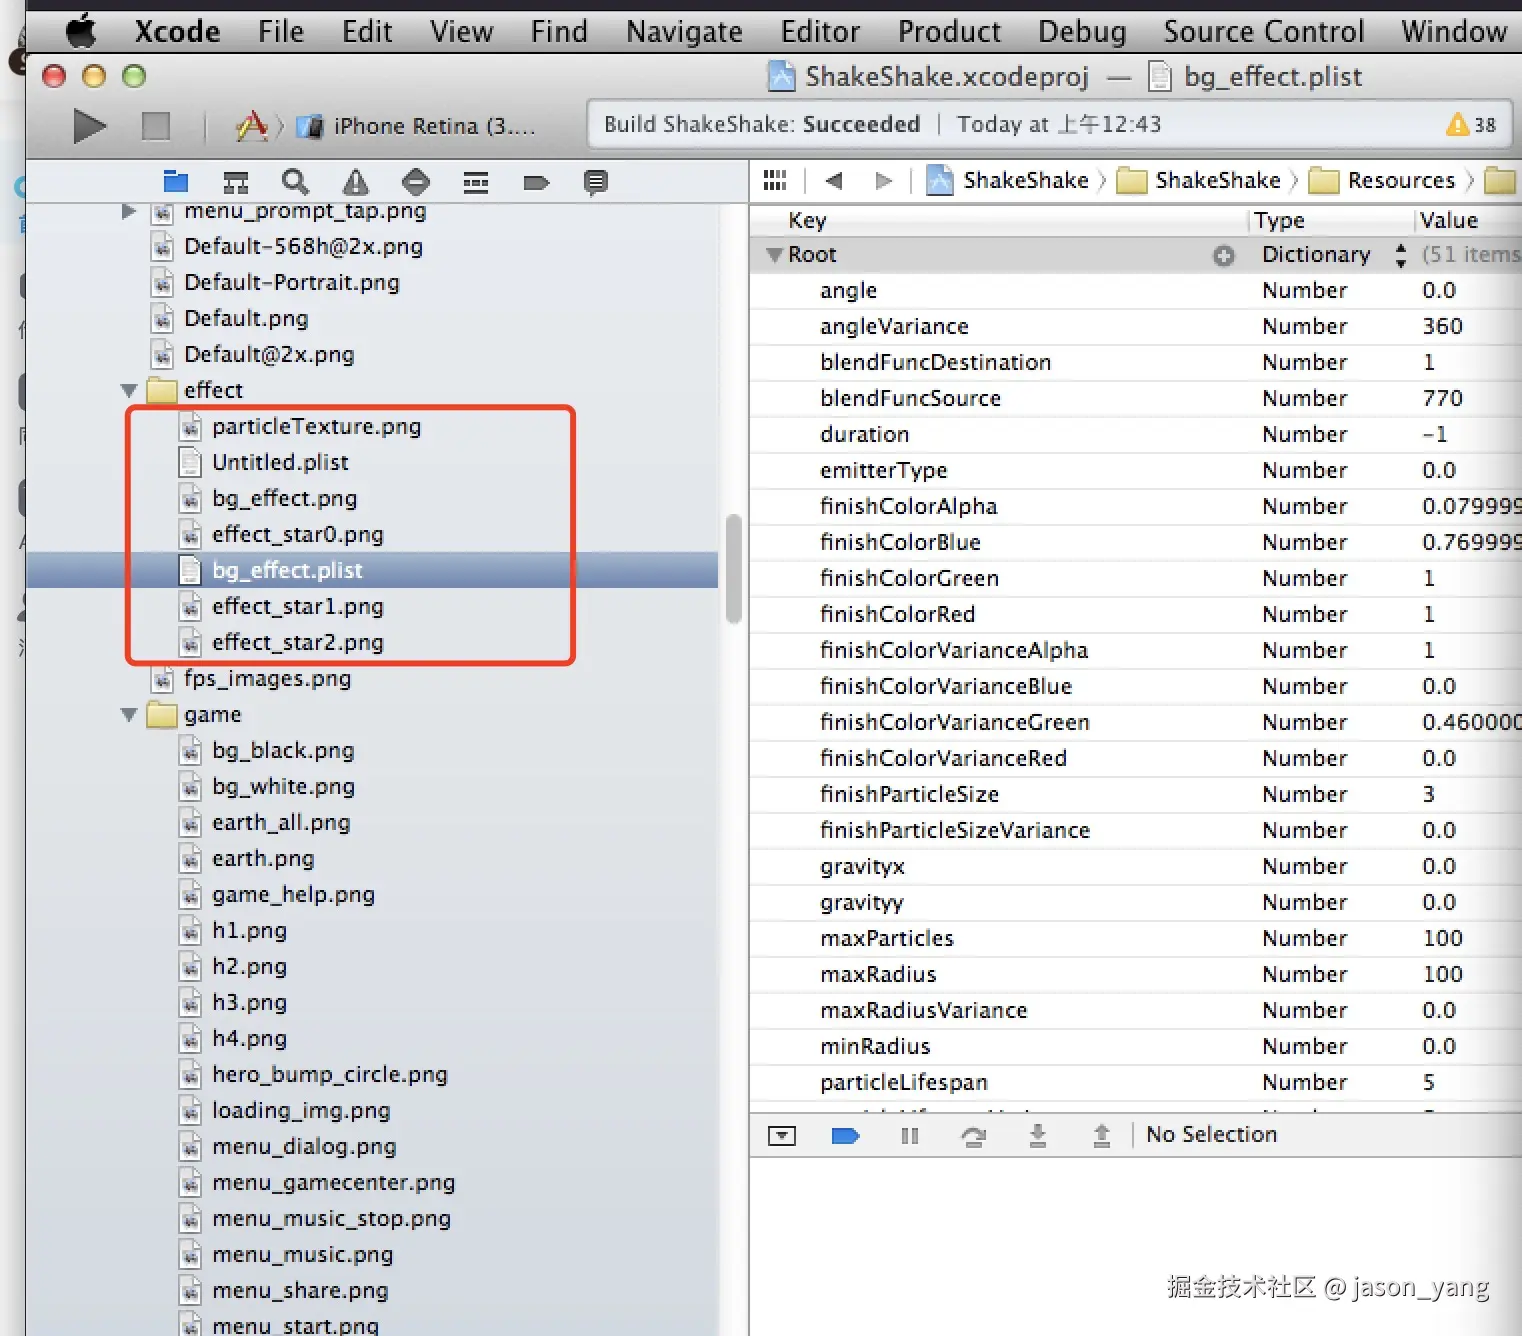
Task: Open the Apple menu
Action: pos(80,31)
